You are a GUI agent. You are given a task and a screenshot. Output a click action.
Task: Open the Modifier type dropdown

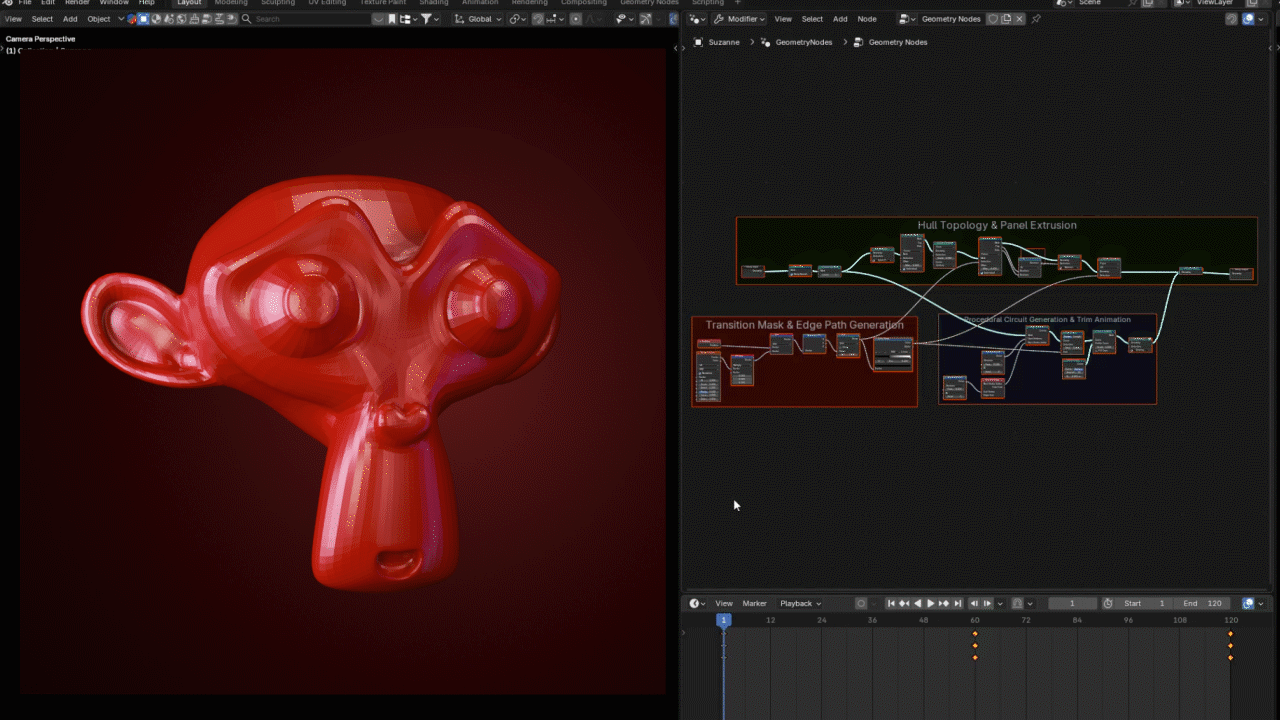click(741, 19)
